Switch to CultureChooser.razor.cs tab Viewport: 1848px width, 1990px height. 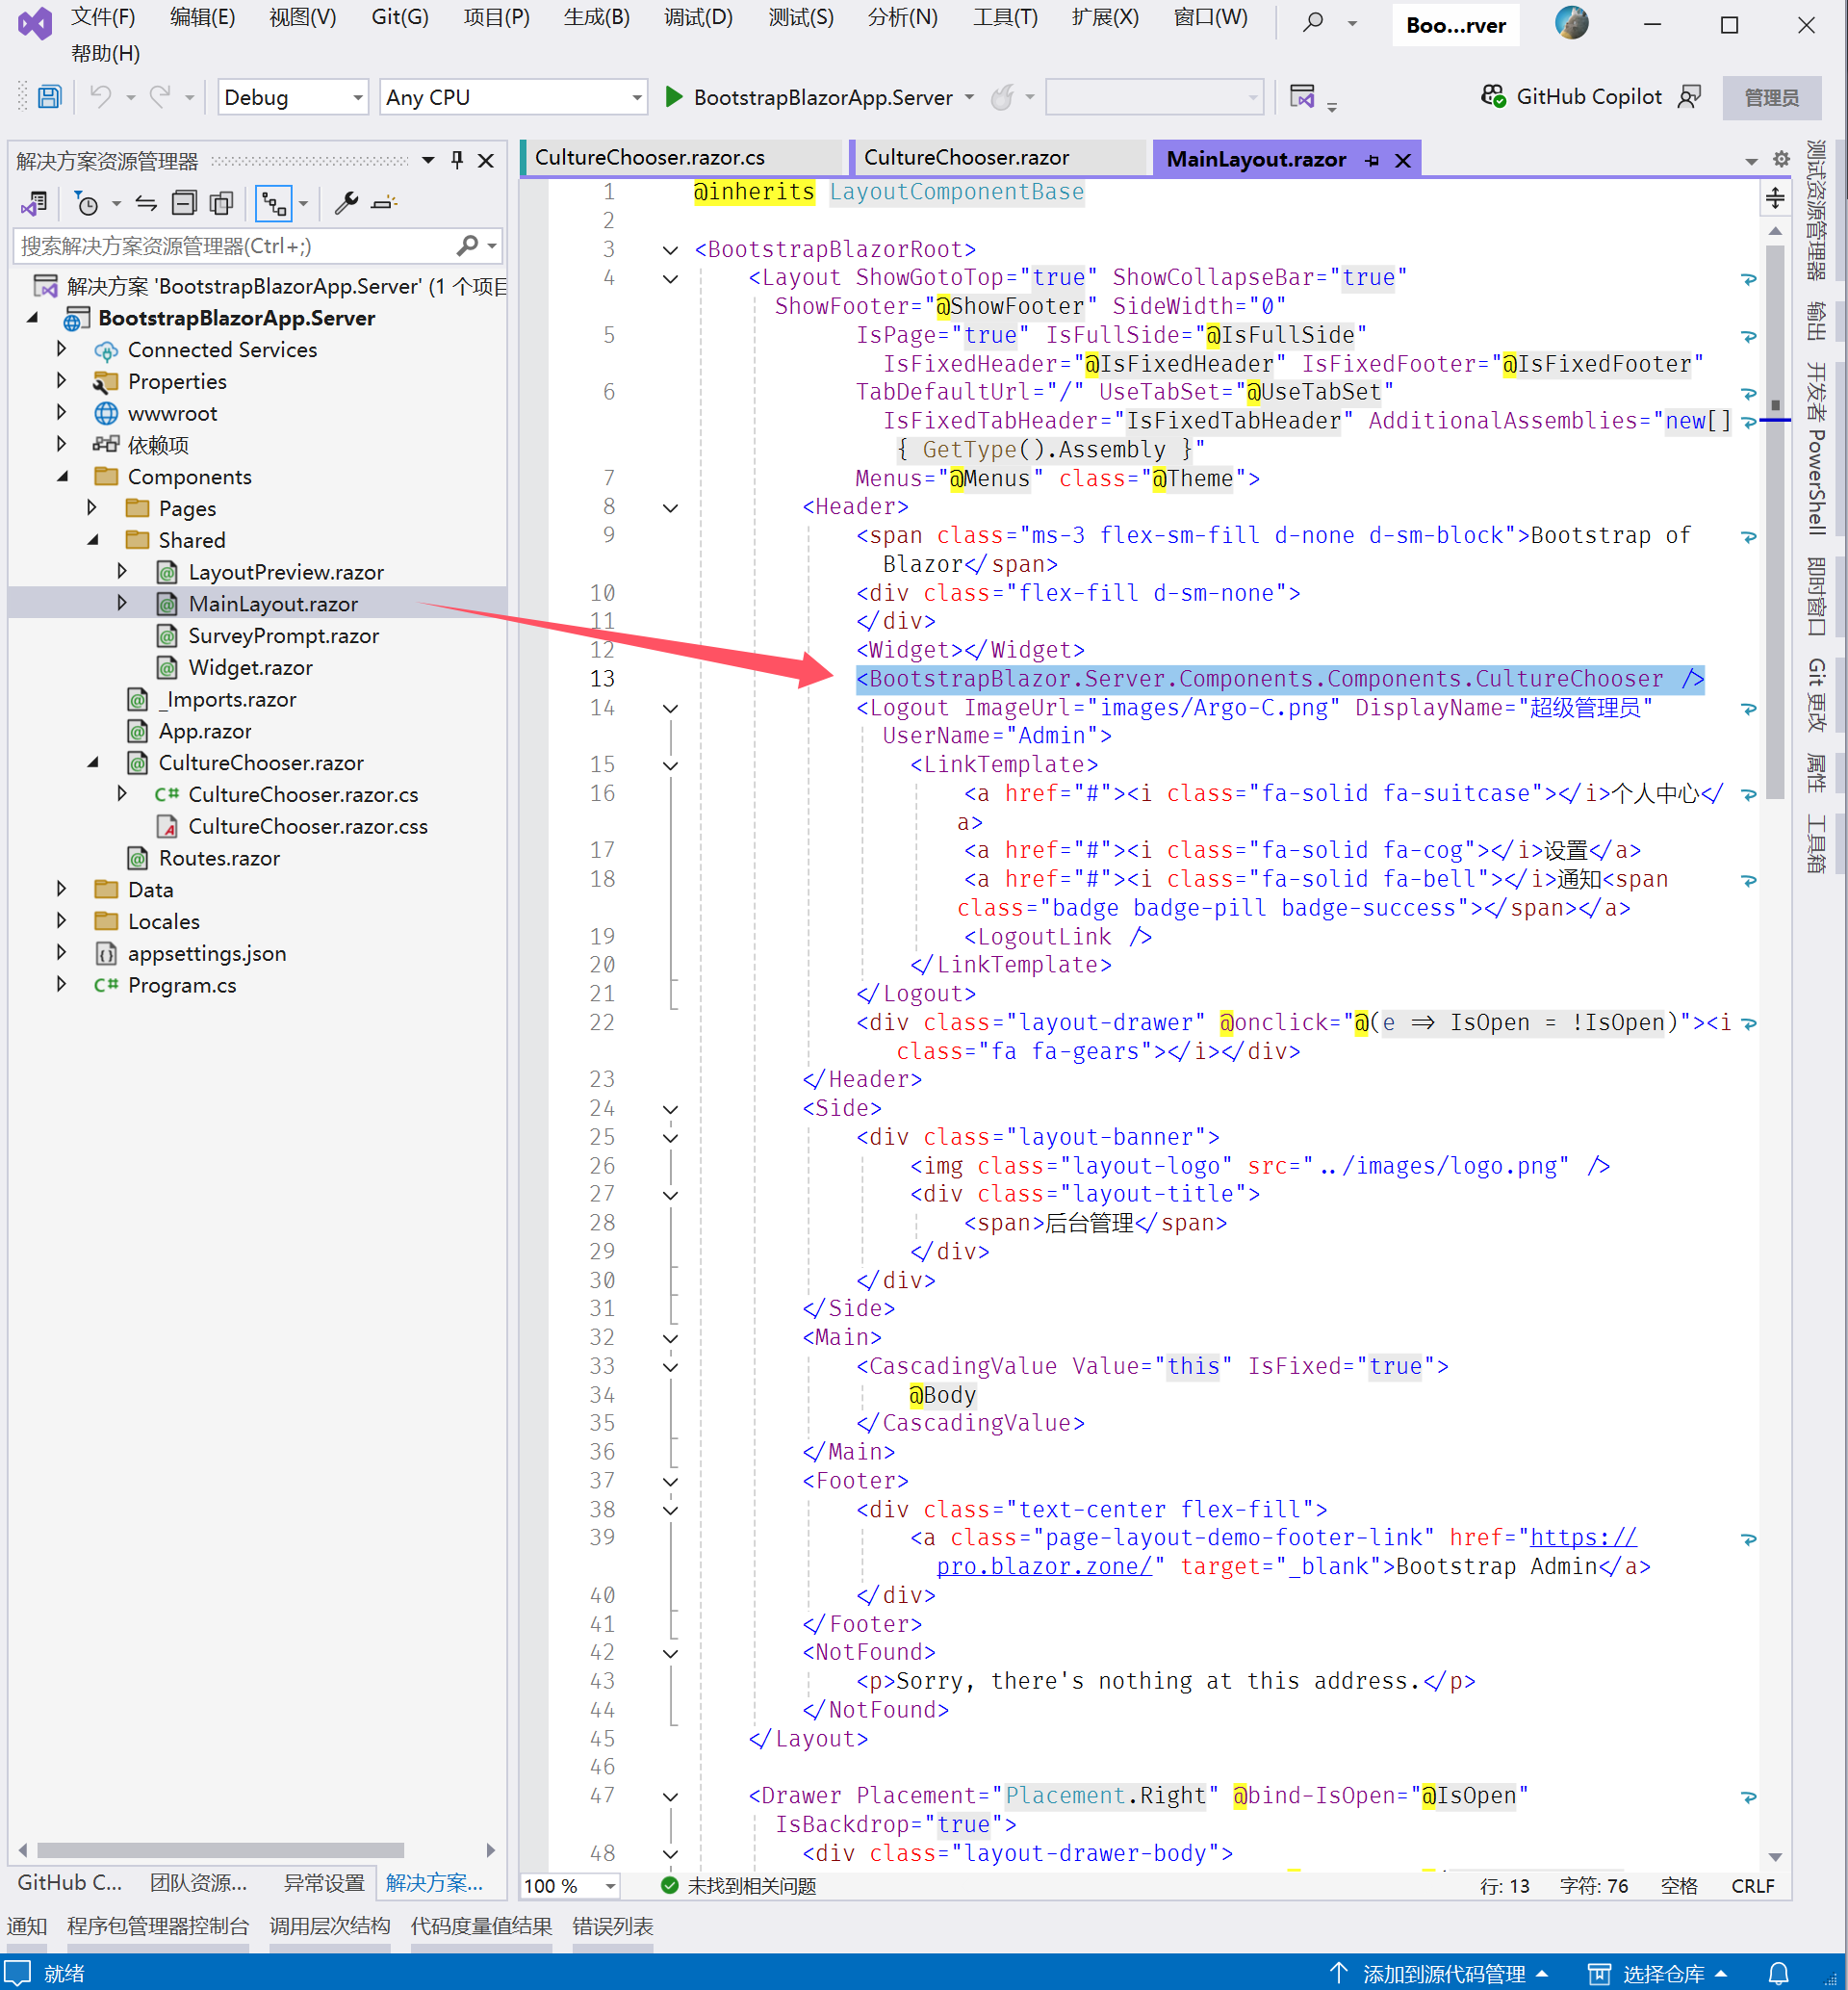650,158
